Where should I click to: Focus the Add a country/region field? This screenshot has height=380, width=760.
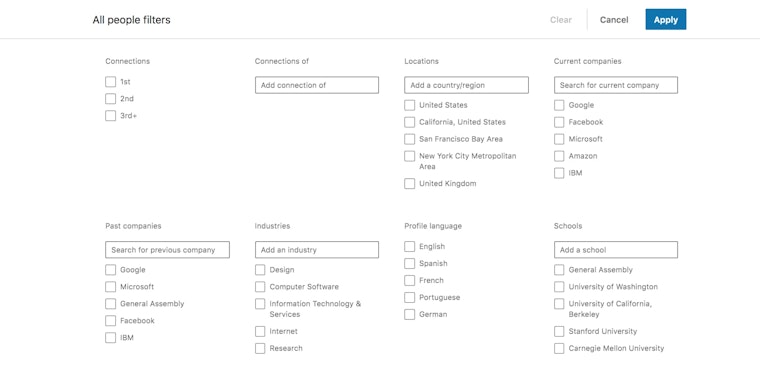(x=466, y=85)
